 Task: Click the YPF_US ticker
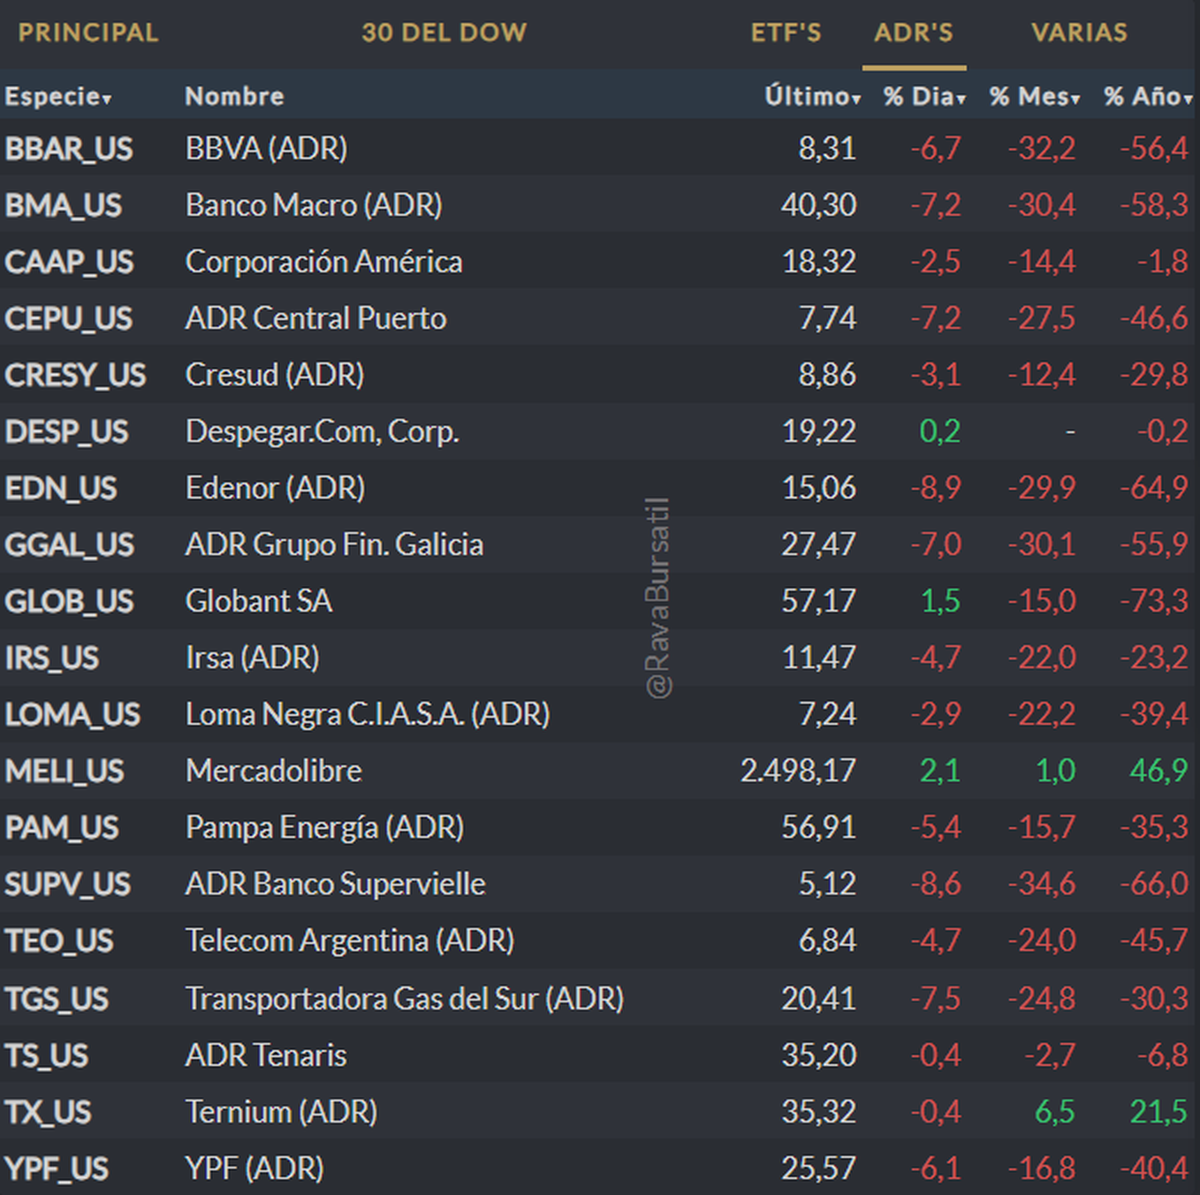57,1168
